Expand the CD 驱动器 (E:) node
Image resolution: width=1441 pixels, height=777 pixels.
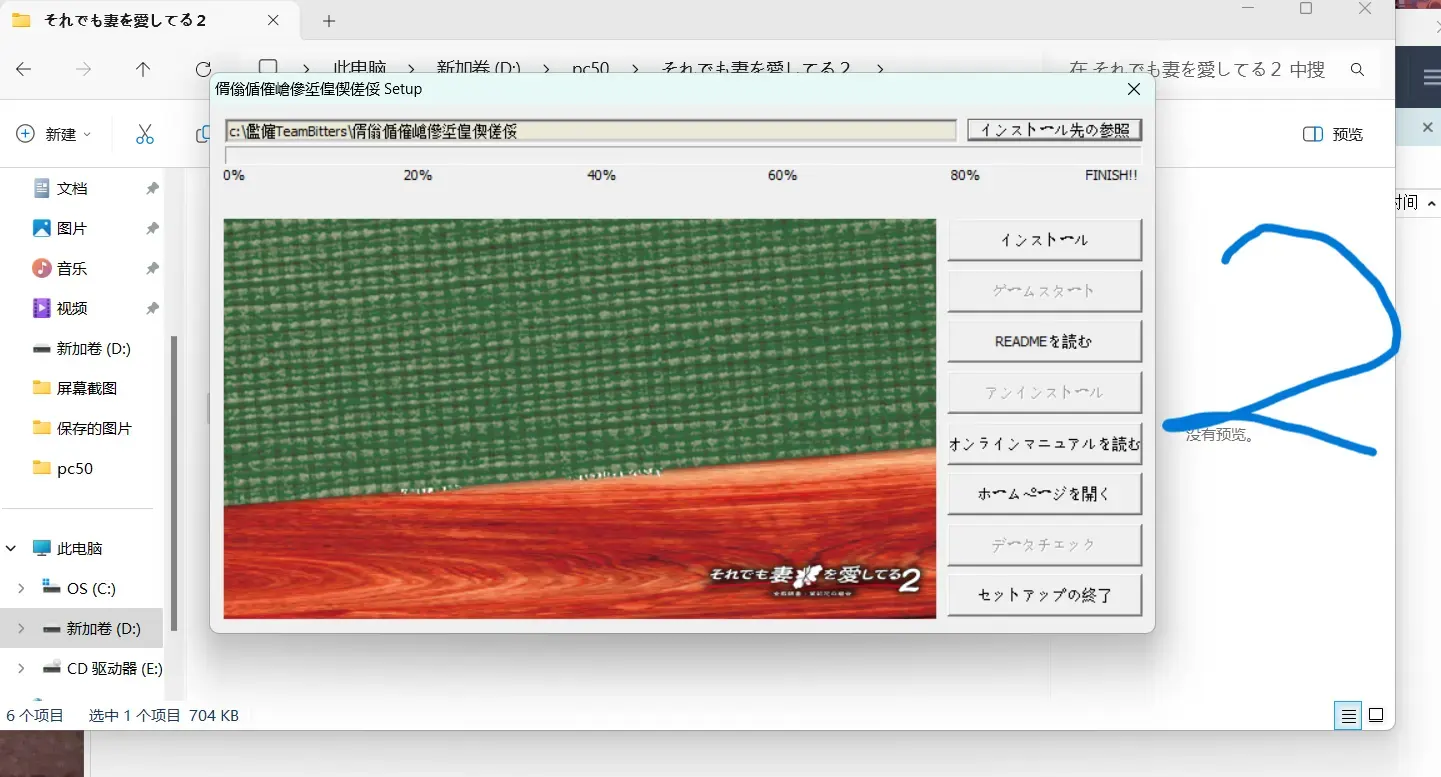click(21, 668)
